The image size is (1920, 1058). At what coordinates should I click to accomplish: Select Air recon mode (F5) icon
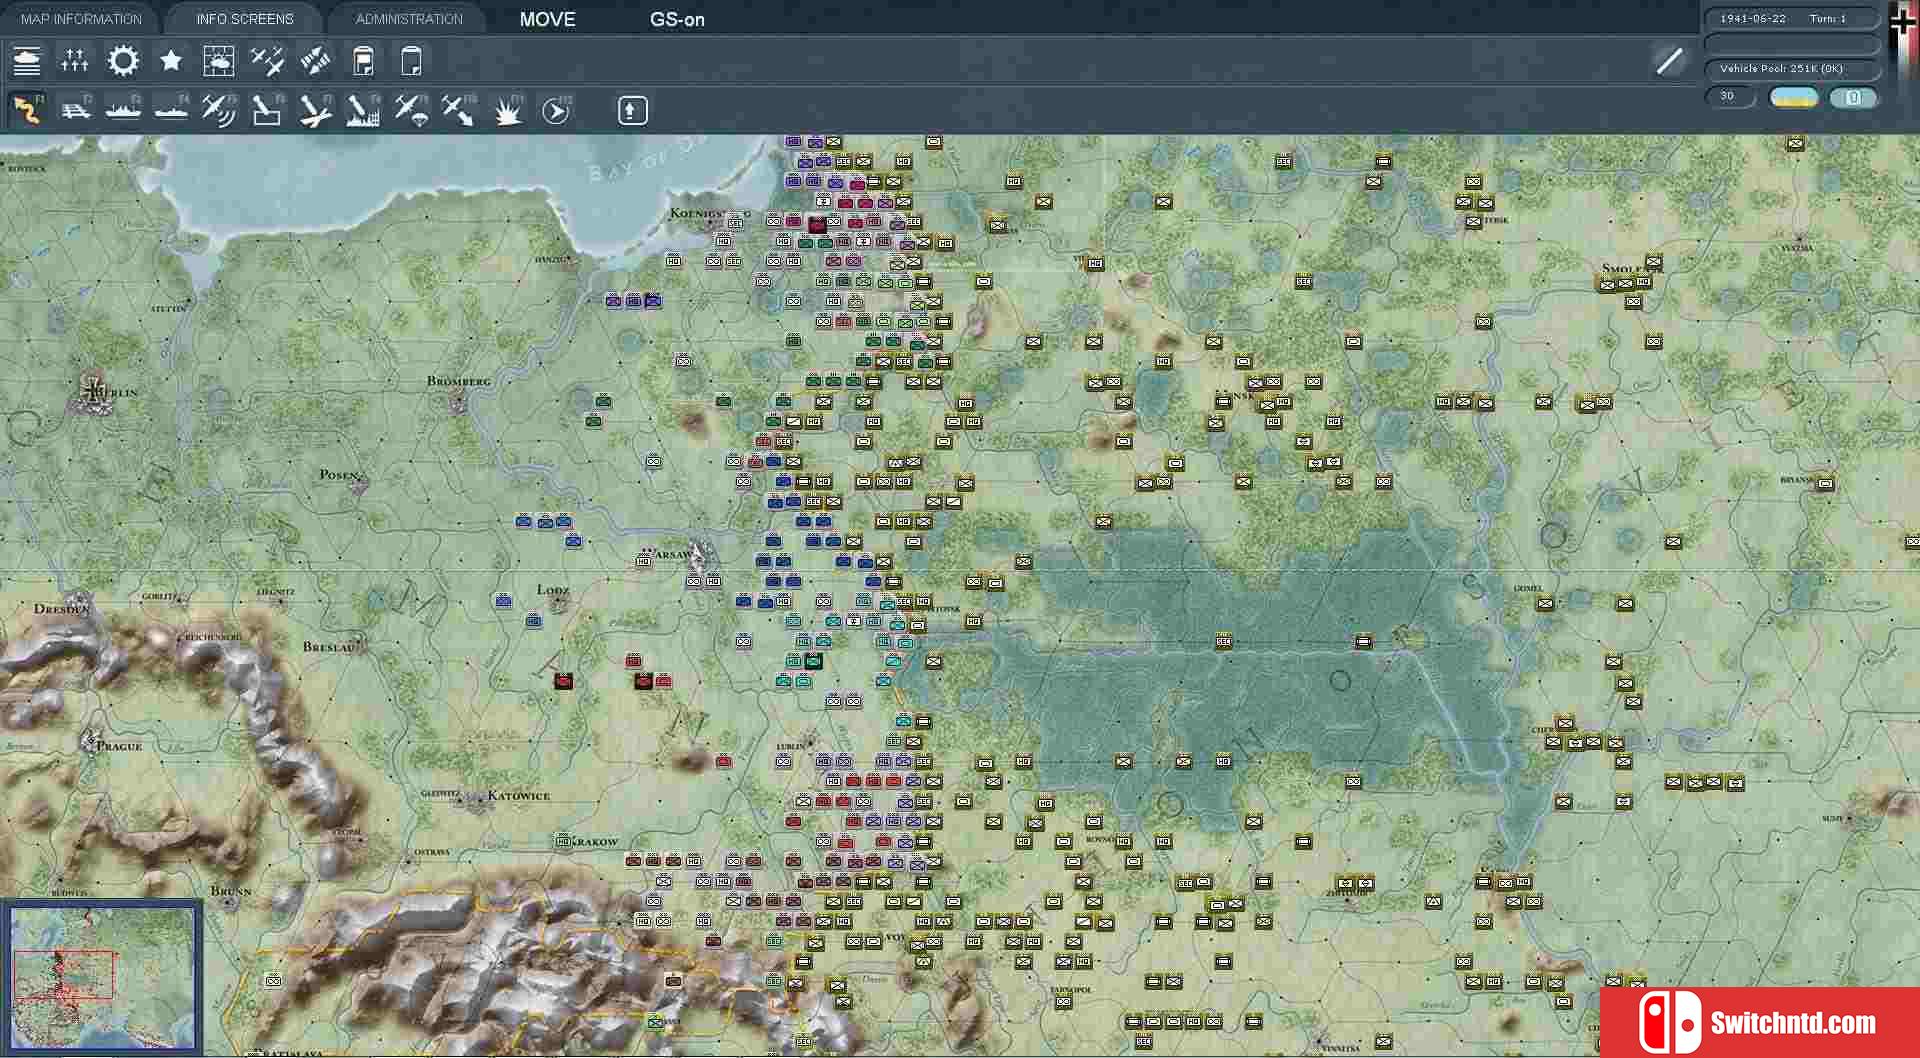(x=219, y=110)
